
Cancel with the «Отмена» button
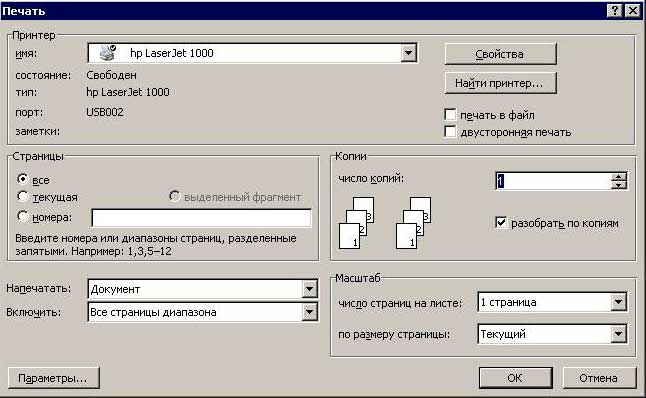pyautogui.click(x=599, y=378)
